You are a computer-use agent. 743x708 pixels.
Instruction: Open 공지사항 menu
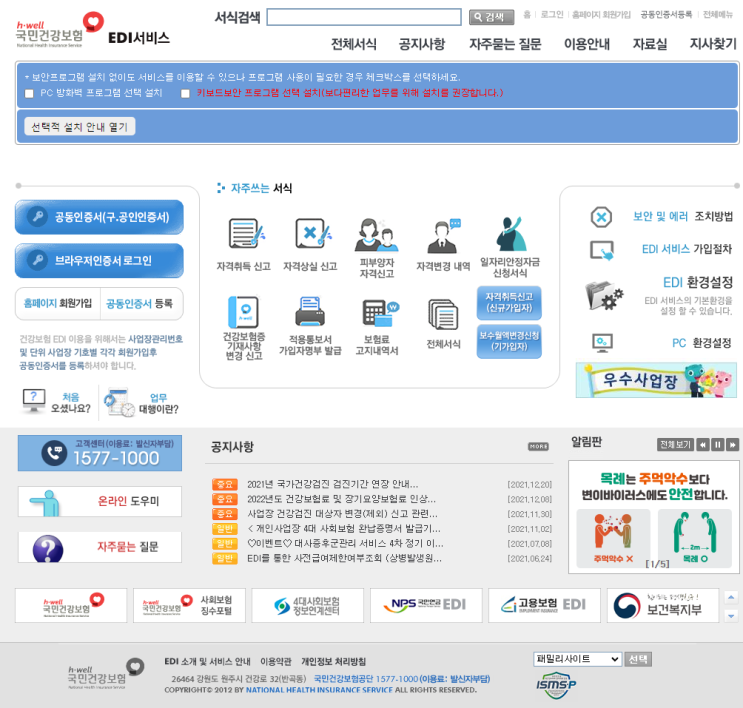[x=422, y=44]
